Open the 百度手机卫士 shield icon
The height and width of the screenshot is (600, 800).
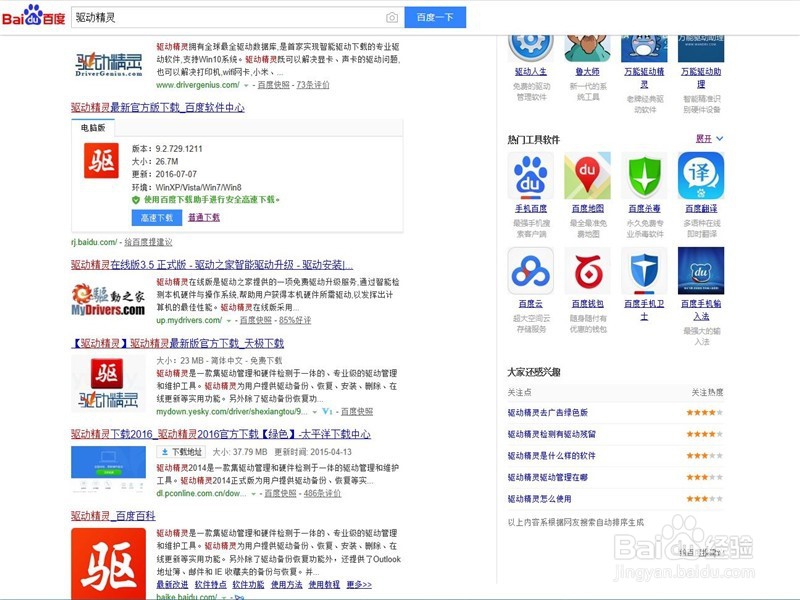[644, 271]
